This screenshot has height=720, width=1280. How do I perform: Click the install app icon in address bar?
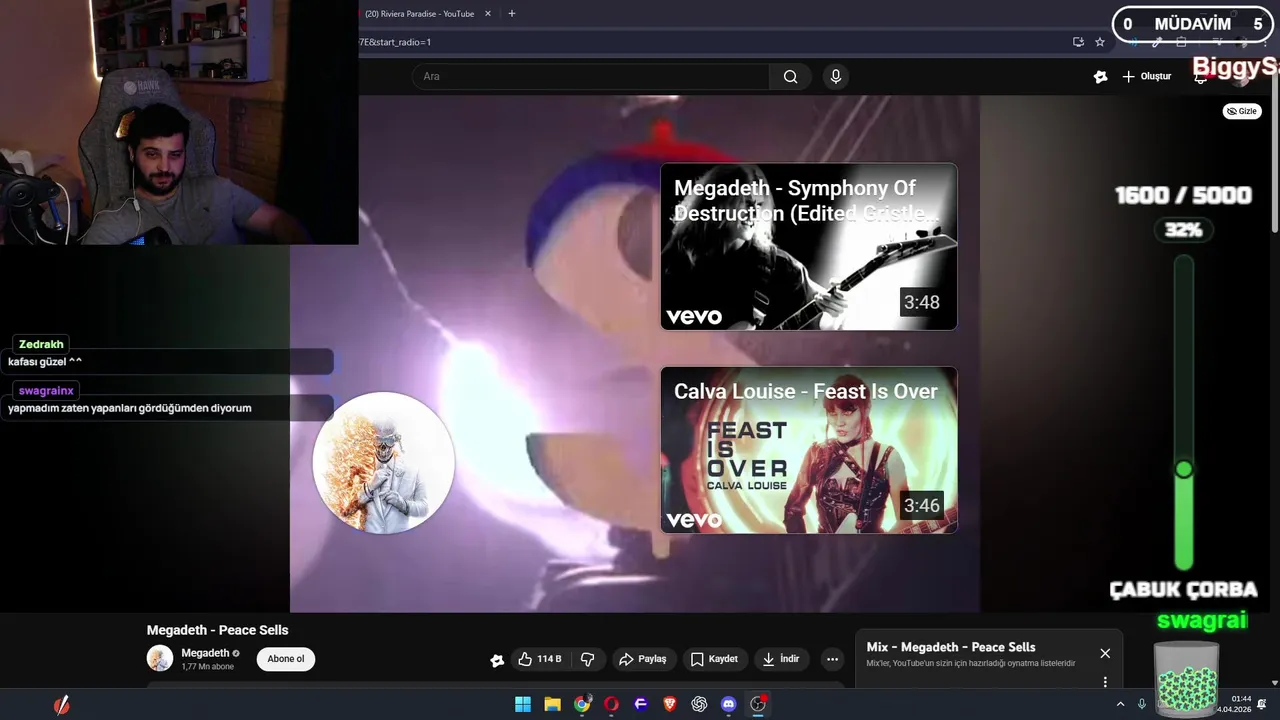1078,42
